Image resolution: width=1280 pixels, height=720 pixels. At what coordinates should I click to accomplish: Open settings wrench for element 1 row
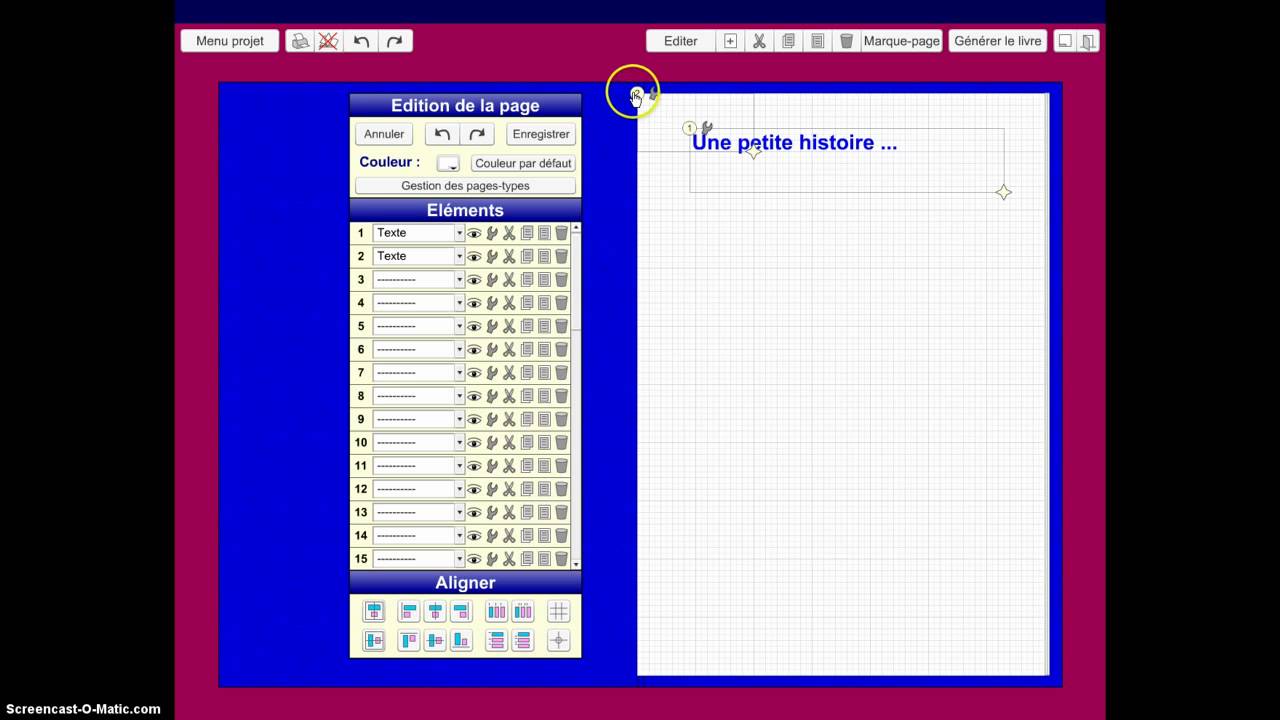[492, 233]
